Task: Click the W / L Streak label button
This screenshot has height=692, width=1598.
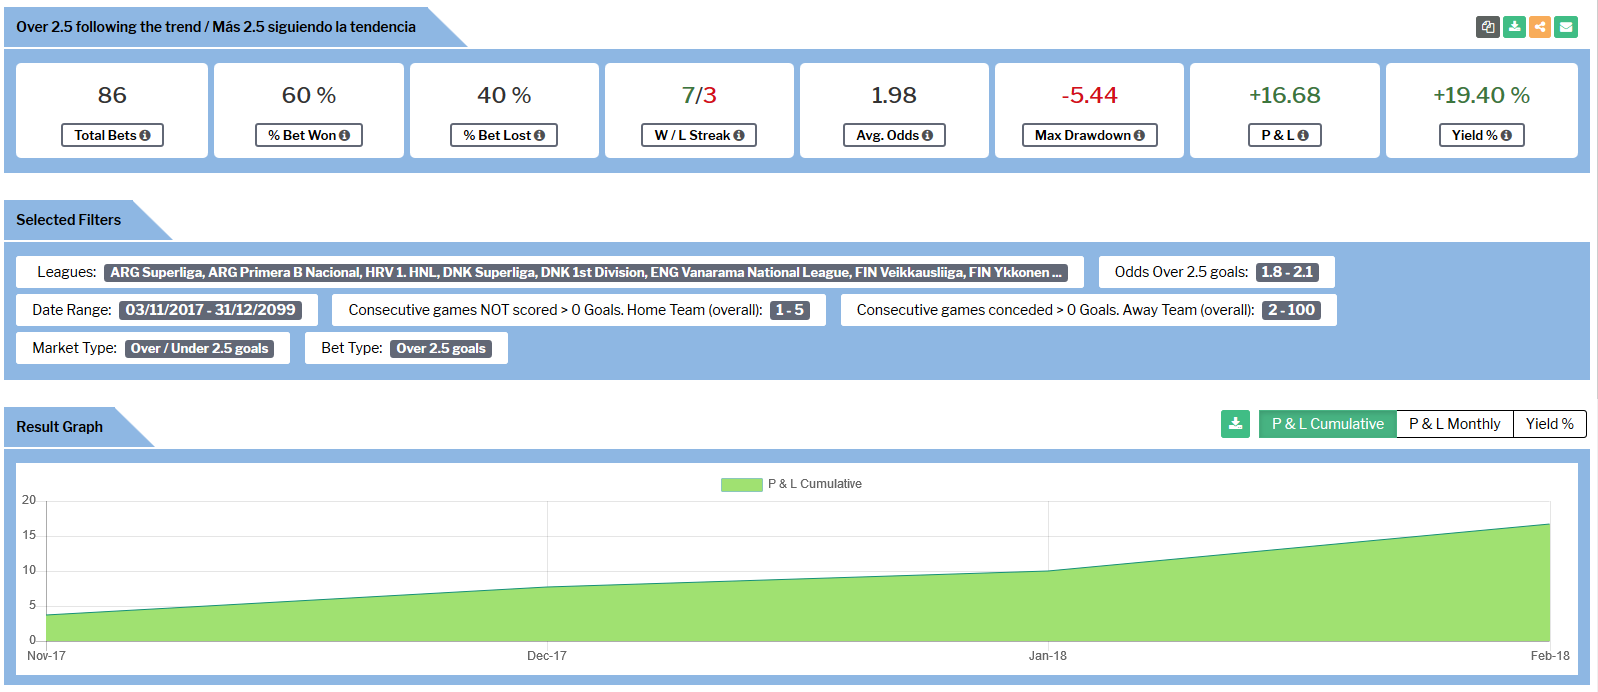Action: pyautogui.click(x=698, y=135)
